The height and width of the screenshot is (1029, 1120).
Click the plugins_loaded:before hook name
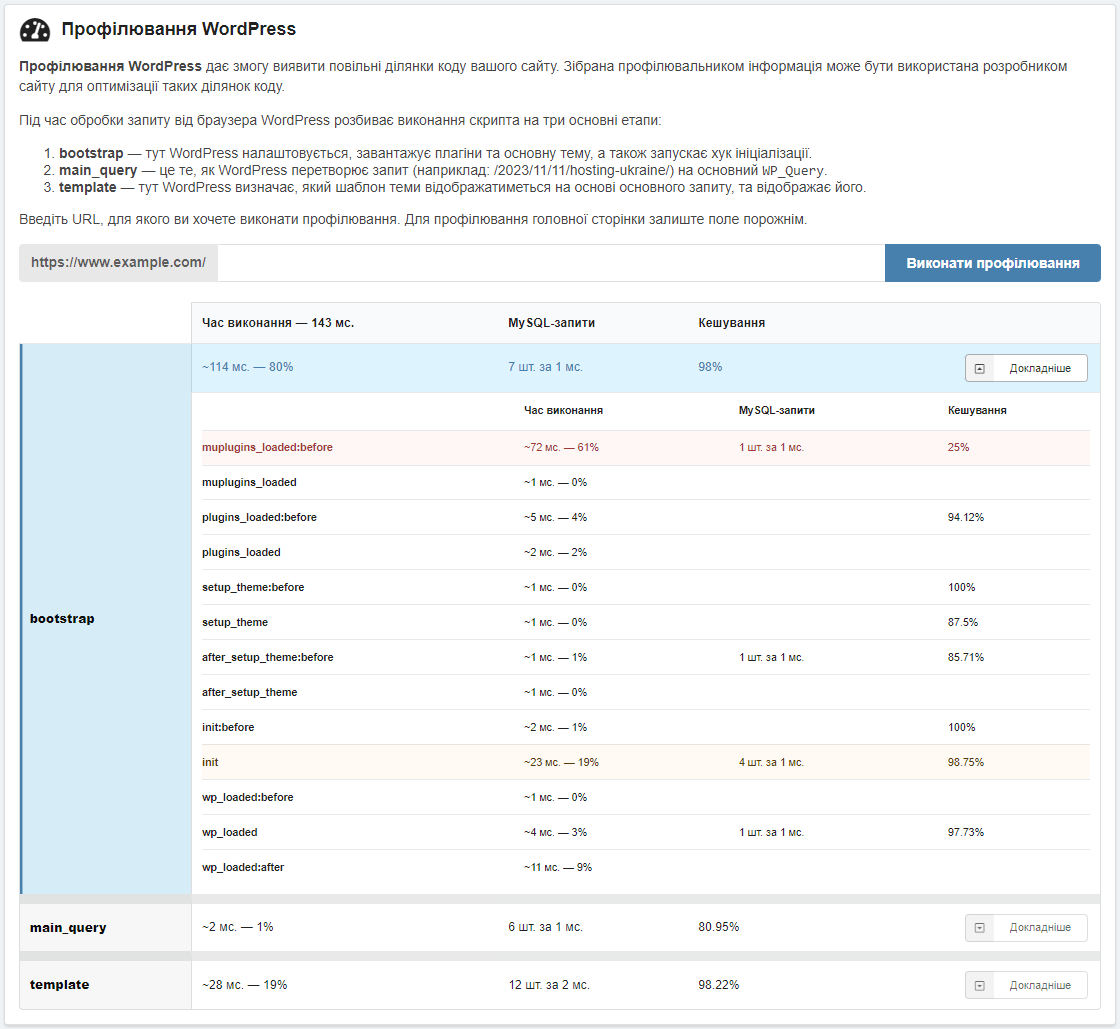pyautogui.click(x=259, y=517)
